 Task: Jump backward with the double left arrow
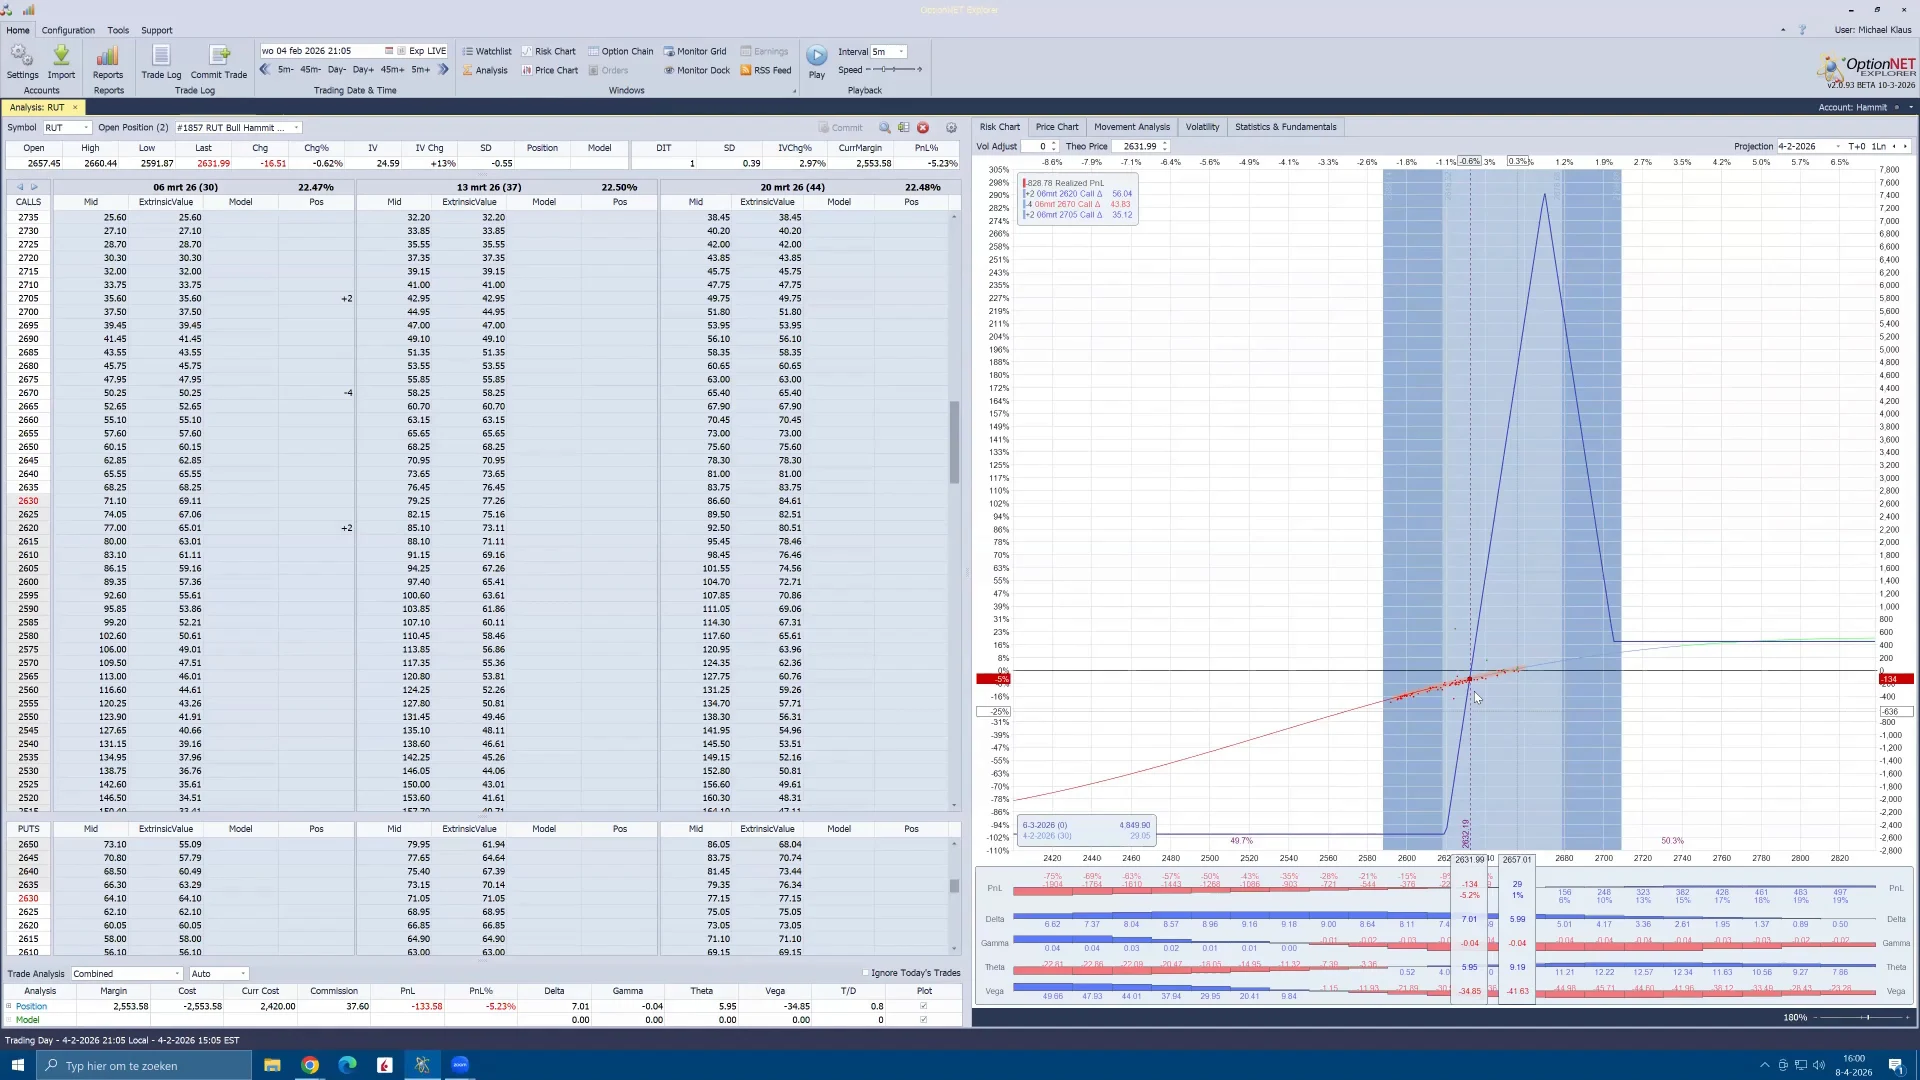pos(265,70)
